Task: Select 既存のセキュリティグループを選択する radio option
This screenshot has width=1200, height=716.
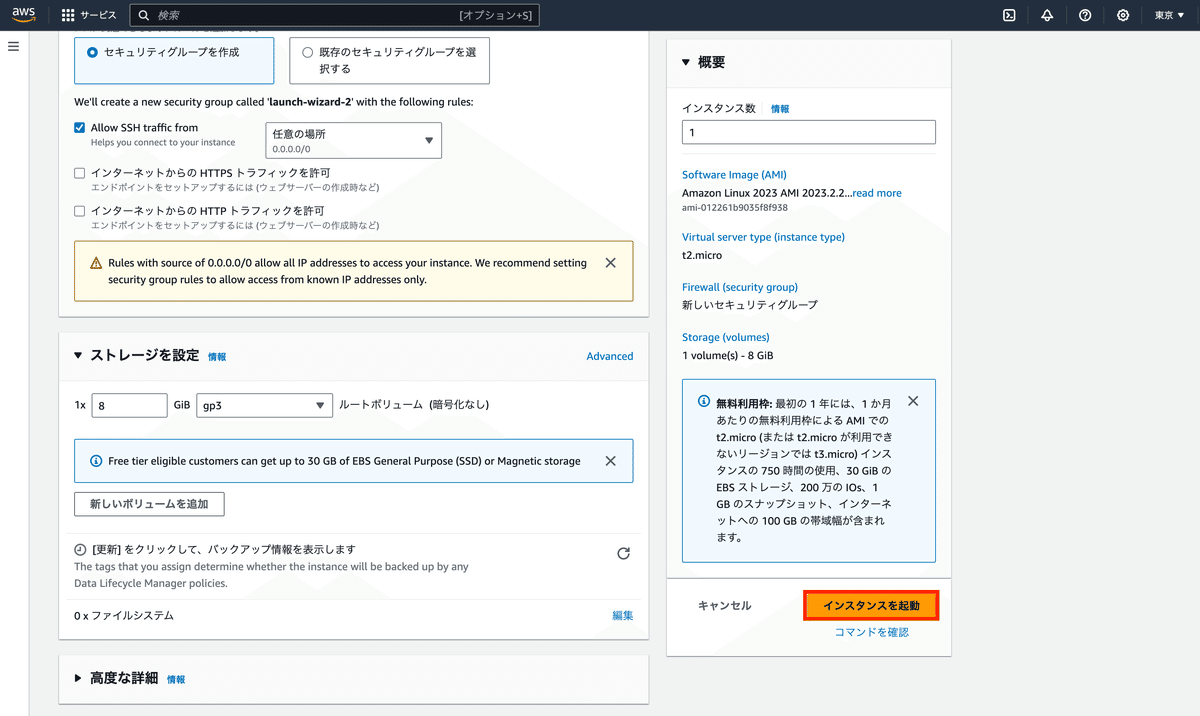Action: (x=307, y=53)
